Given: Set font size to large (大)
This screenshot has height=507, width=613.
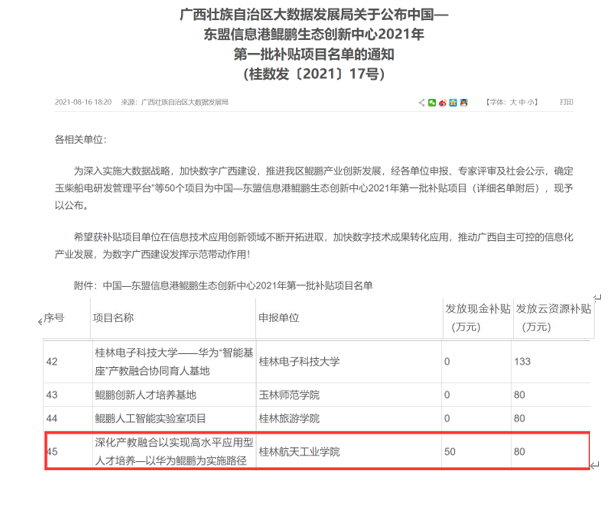Looking at the screenshot, I should (515, 102).
